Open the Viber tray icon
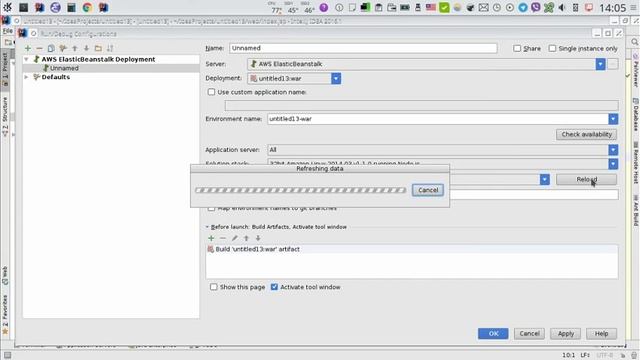Viewport: 640px width, 360px height. tap(536, 7)
